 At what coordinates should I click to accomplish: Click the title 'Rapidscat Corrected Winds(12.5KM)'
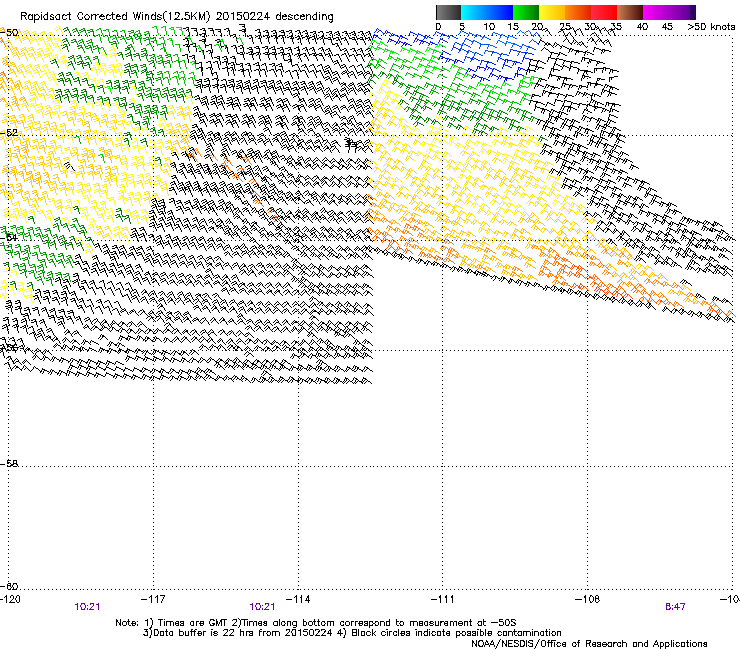coord(115,17)
